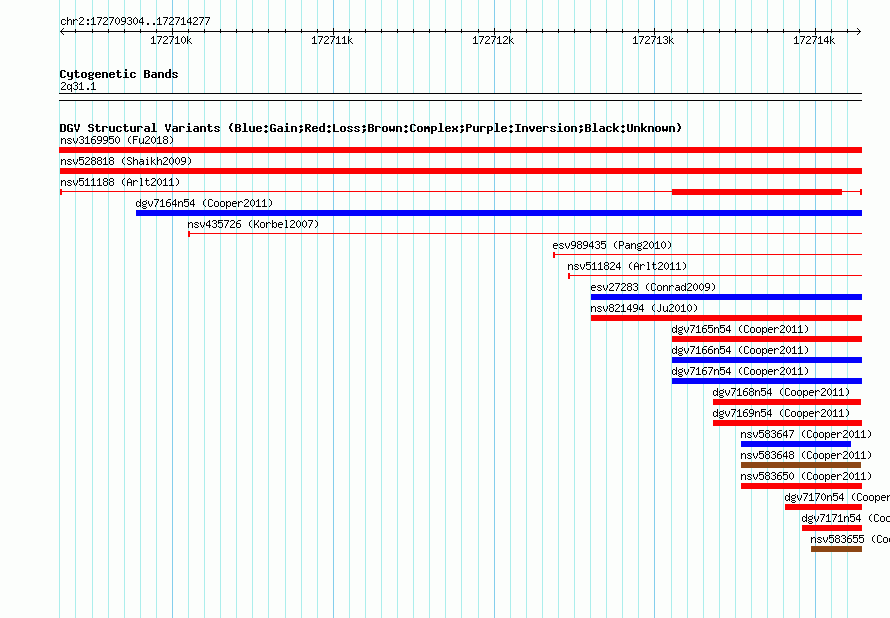Click the thin red esv989435 variant line

point(707,255)
